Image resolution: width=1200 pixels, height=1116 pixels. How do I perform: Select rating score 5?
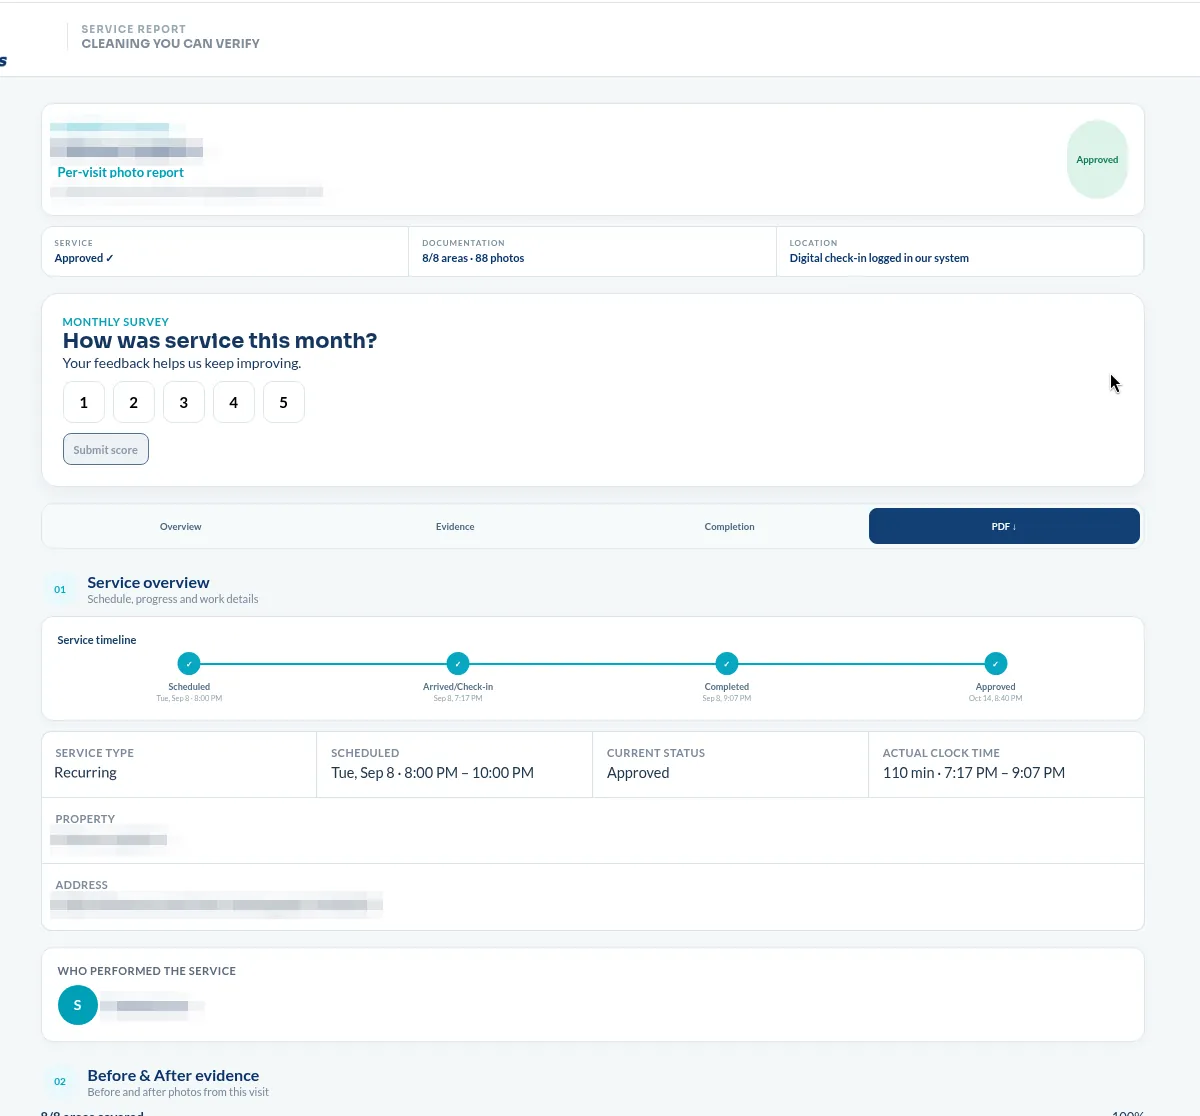pyautogui.click(x=284, y=402)
